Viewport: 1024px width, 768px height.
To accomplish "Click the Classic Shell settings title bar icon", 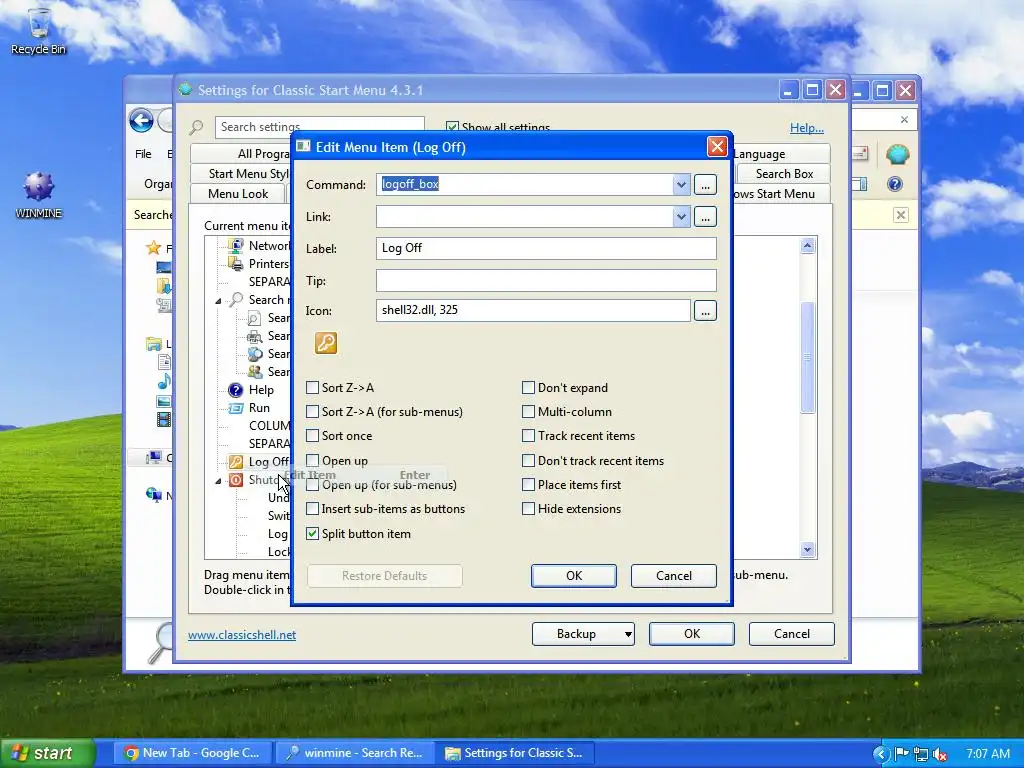I will [x=185, y=89].
